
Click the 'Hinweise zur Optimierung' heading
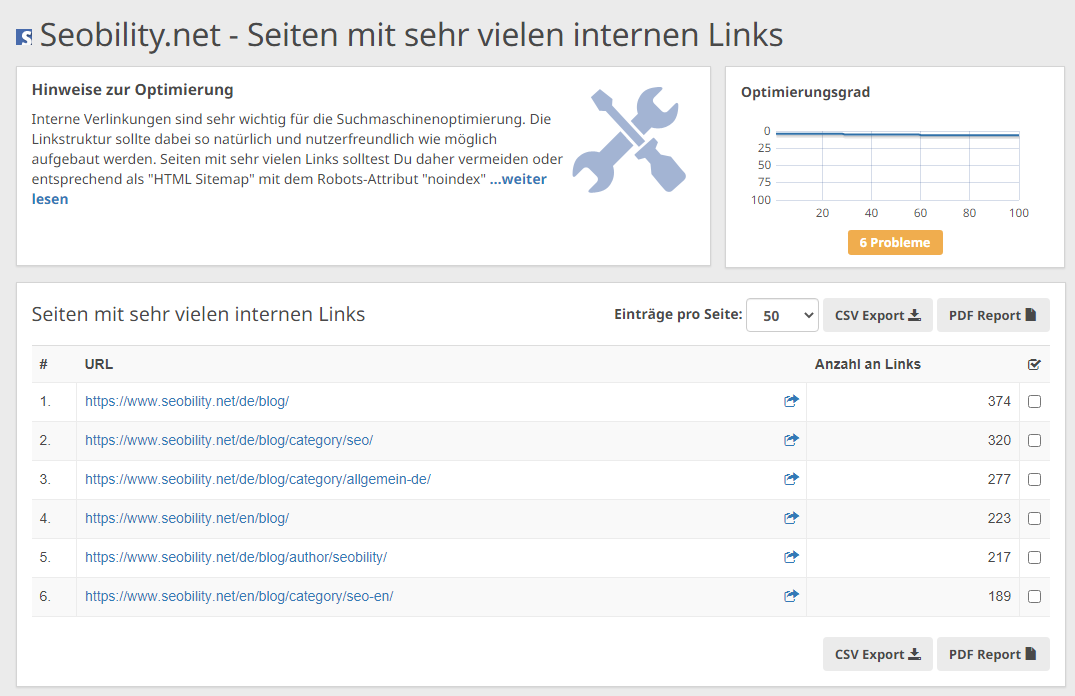pyautogui.click(x=132, y=90)
